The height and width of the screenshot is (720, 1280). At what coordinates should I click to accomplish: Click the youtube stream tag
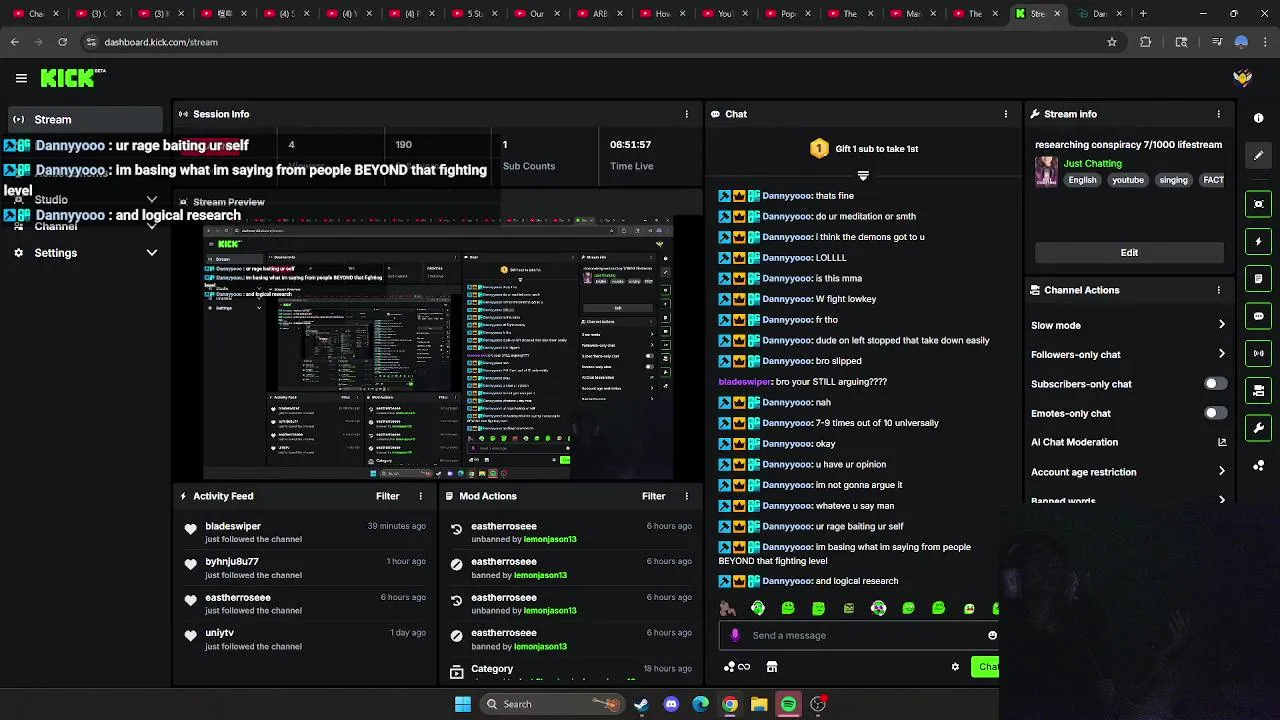(x=1127, y=180)
